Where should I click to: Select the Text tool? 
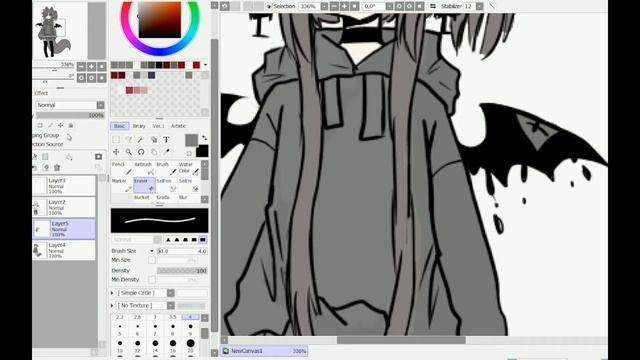click(166, 140)
